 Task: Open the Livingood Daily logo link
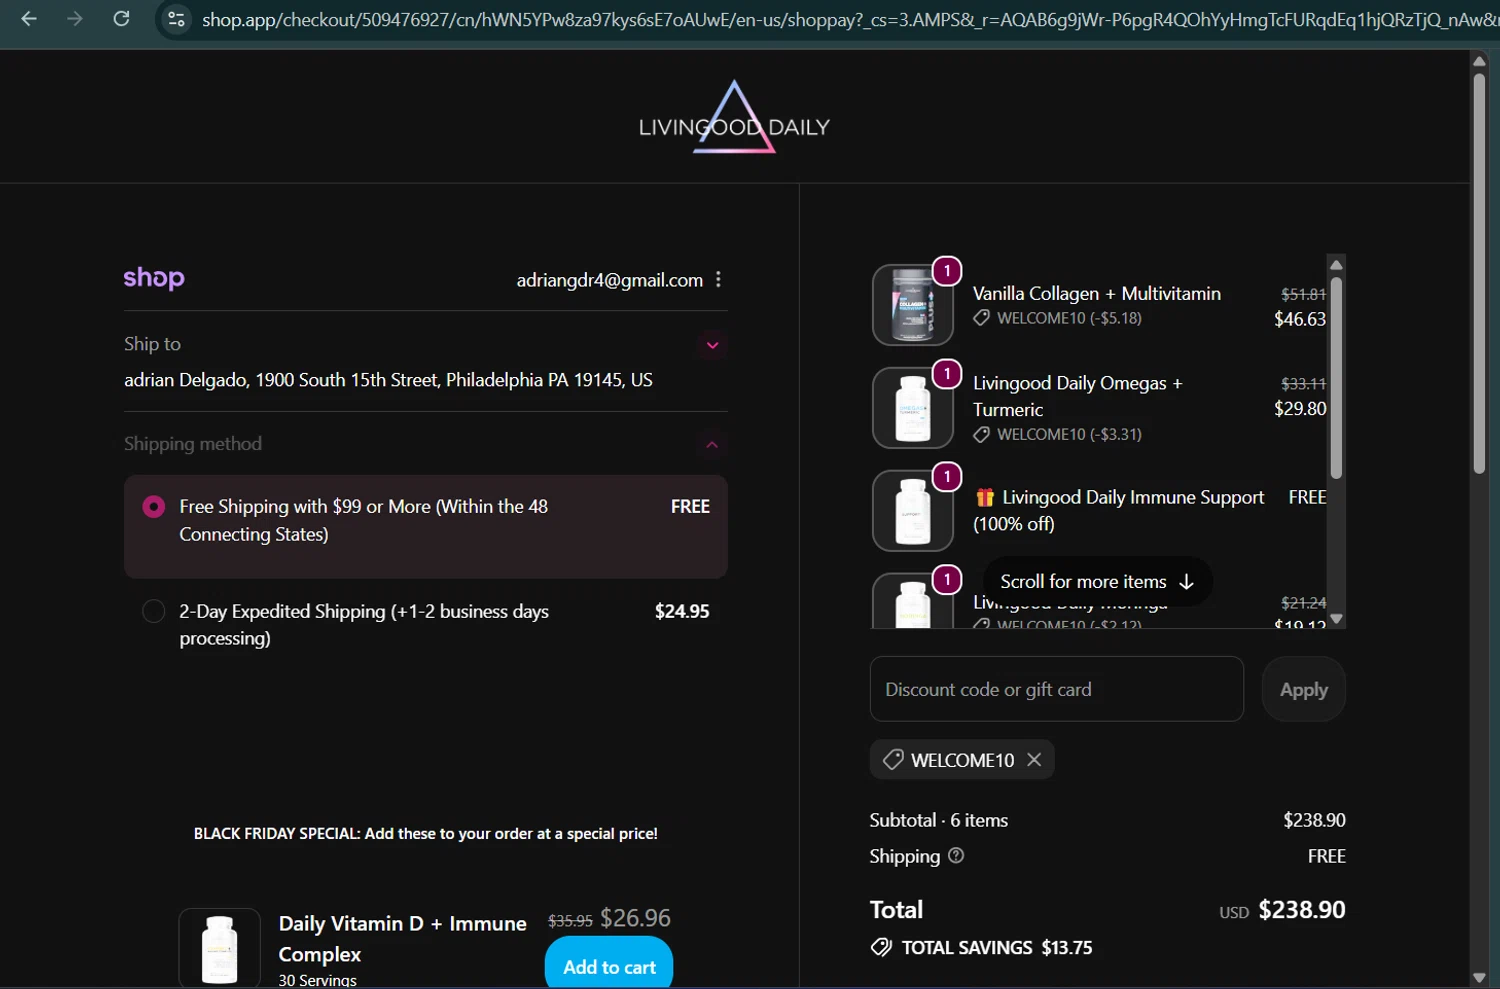734,118
